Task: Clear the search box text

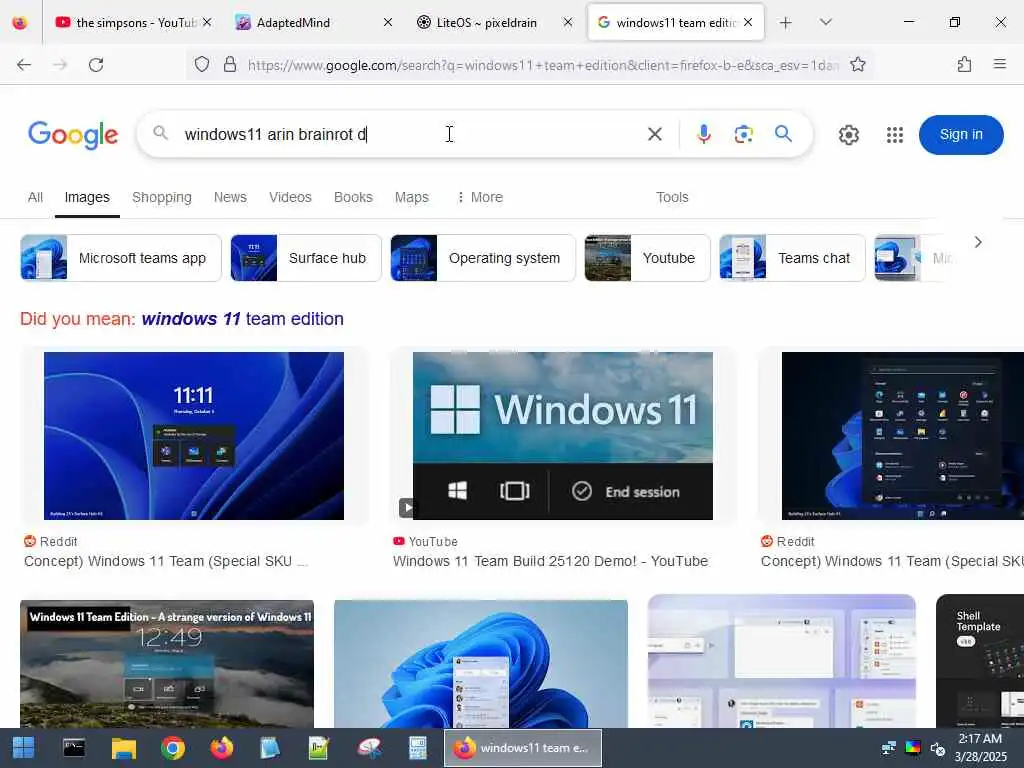Action: pyautogui.click(x=654, y=135)
